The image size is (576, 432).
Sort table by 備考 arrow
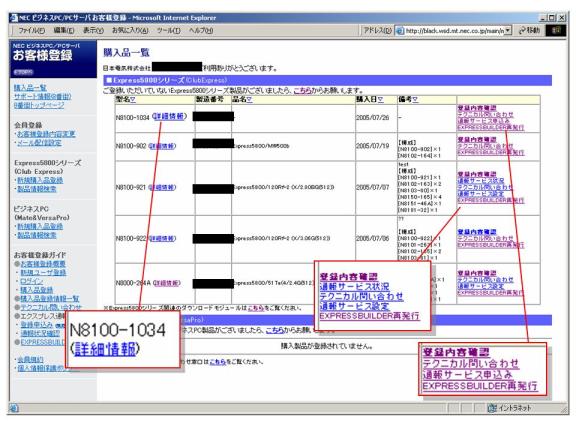click(415, 100)
